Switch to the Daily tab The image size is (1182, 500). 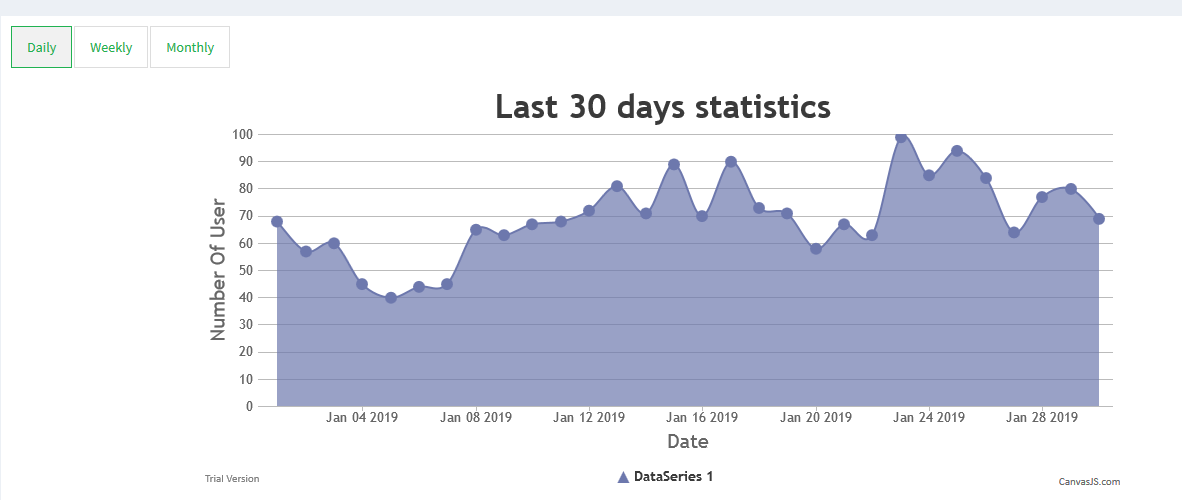point(41,47)
